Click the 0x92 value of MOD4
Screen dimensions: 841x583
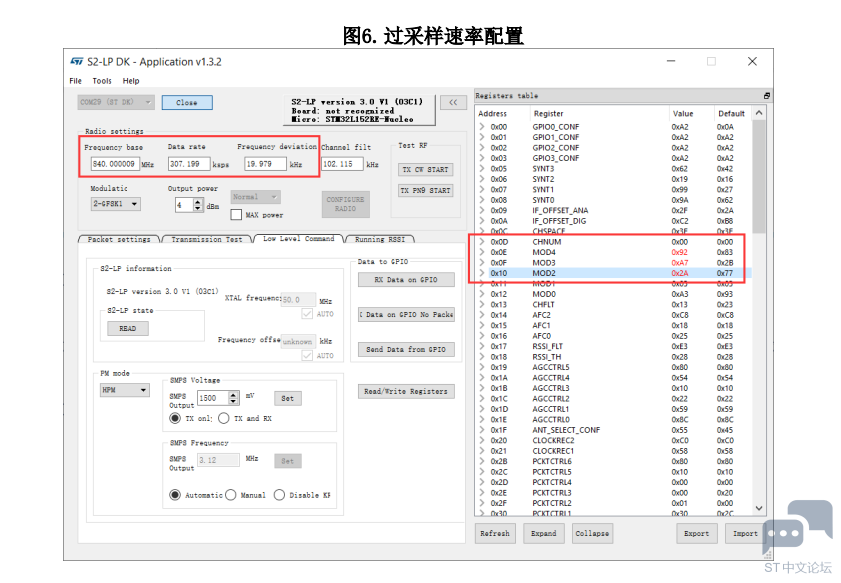pos(680,252)
